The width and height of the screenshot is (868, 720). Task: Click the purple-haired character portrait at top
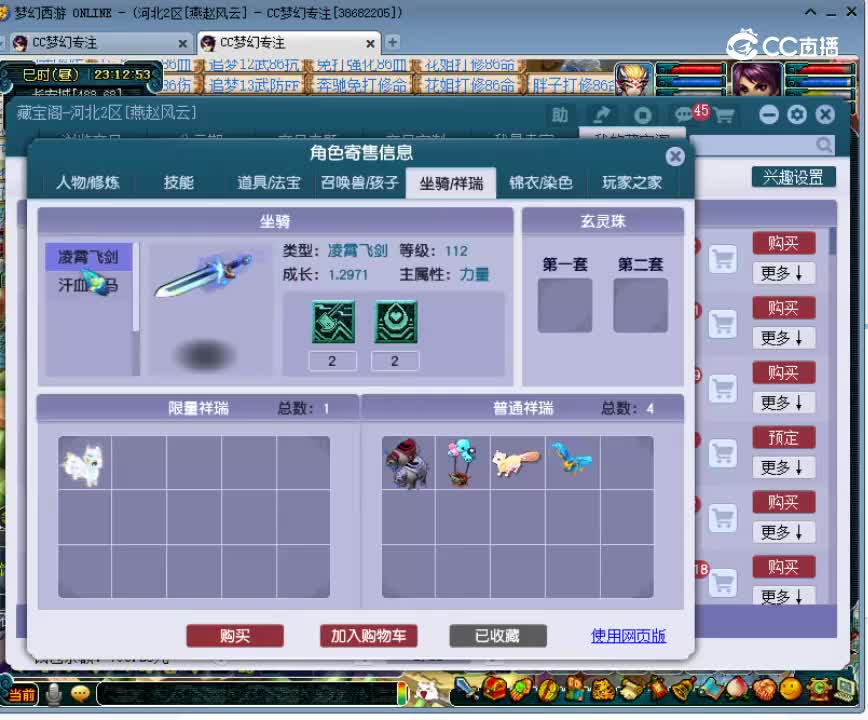click(x=757, y=78)
